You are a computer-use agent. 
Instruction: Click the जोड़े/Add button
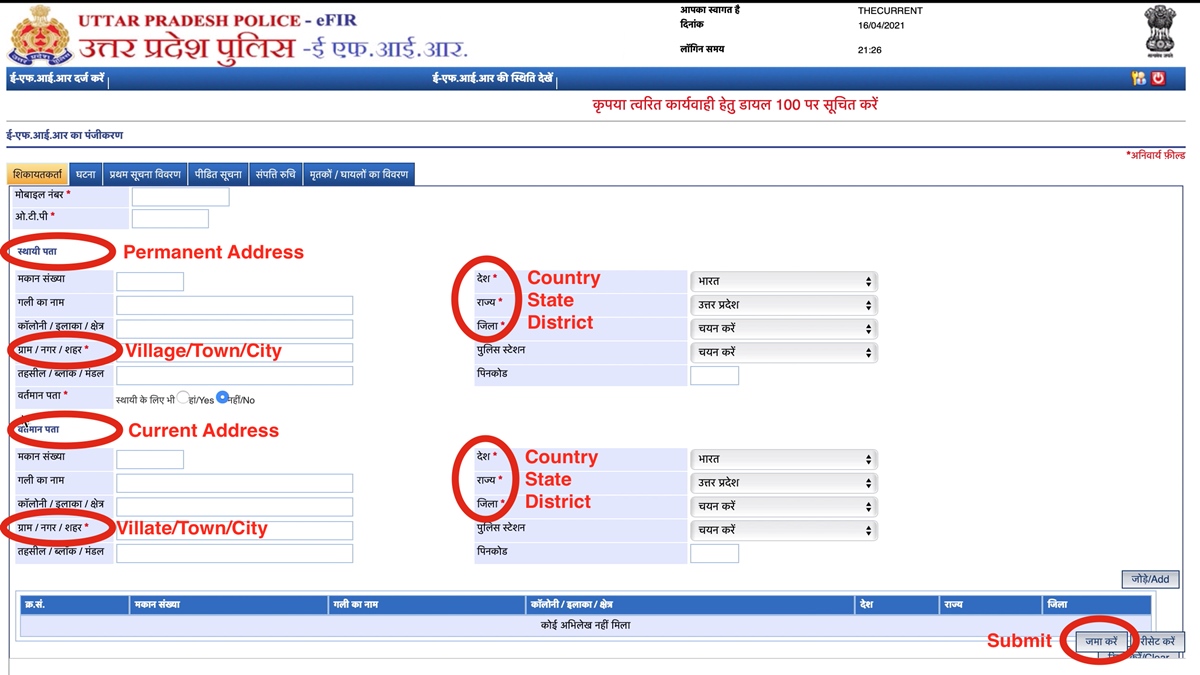[1151, 579]
